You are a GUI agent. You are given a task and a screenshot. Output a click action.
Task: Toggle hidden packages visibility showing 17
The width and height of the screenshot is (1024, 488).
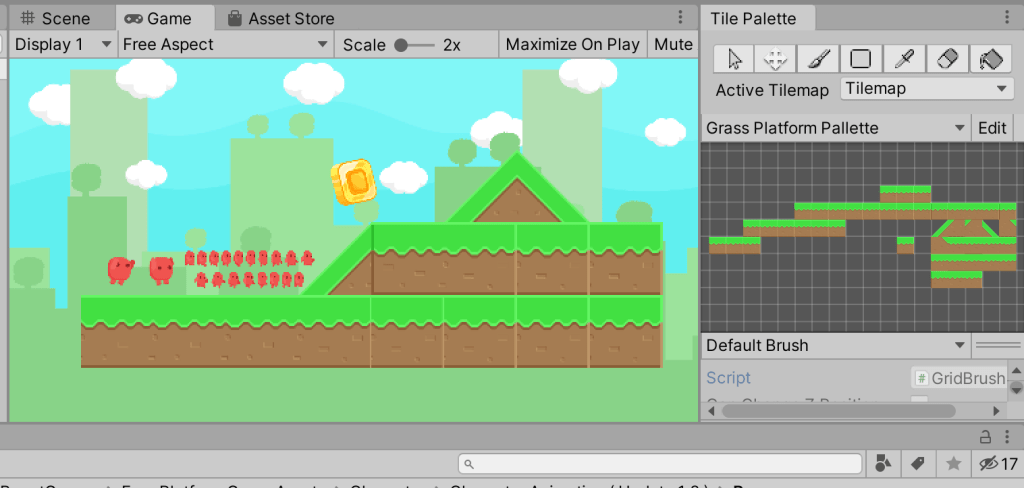point(997,463)
